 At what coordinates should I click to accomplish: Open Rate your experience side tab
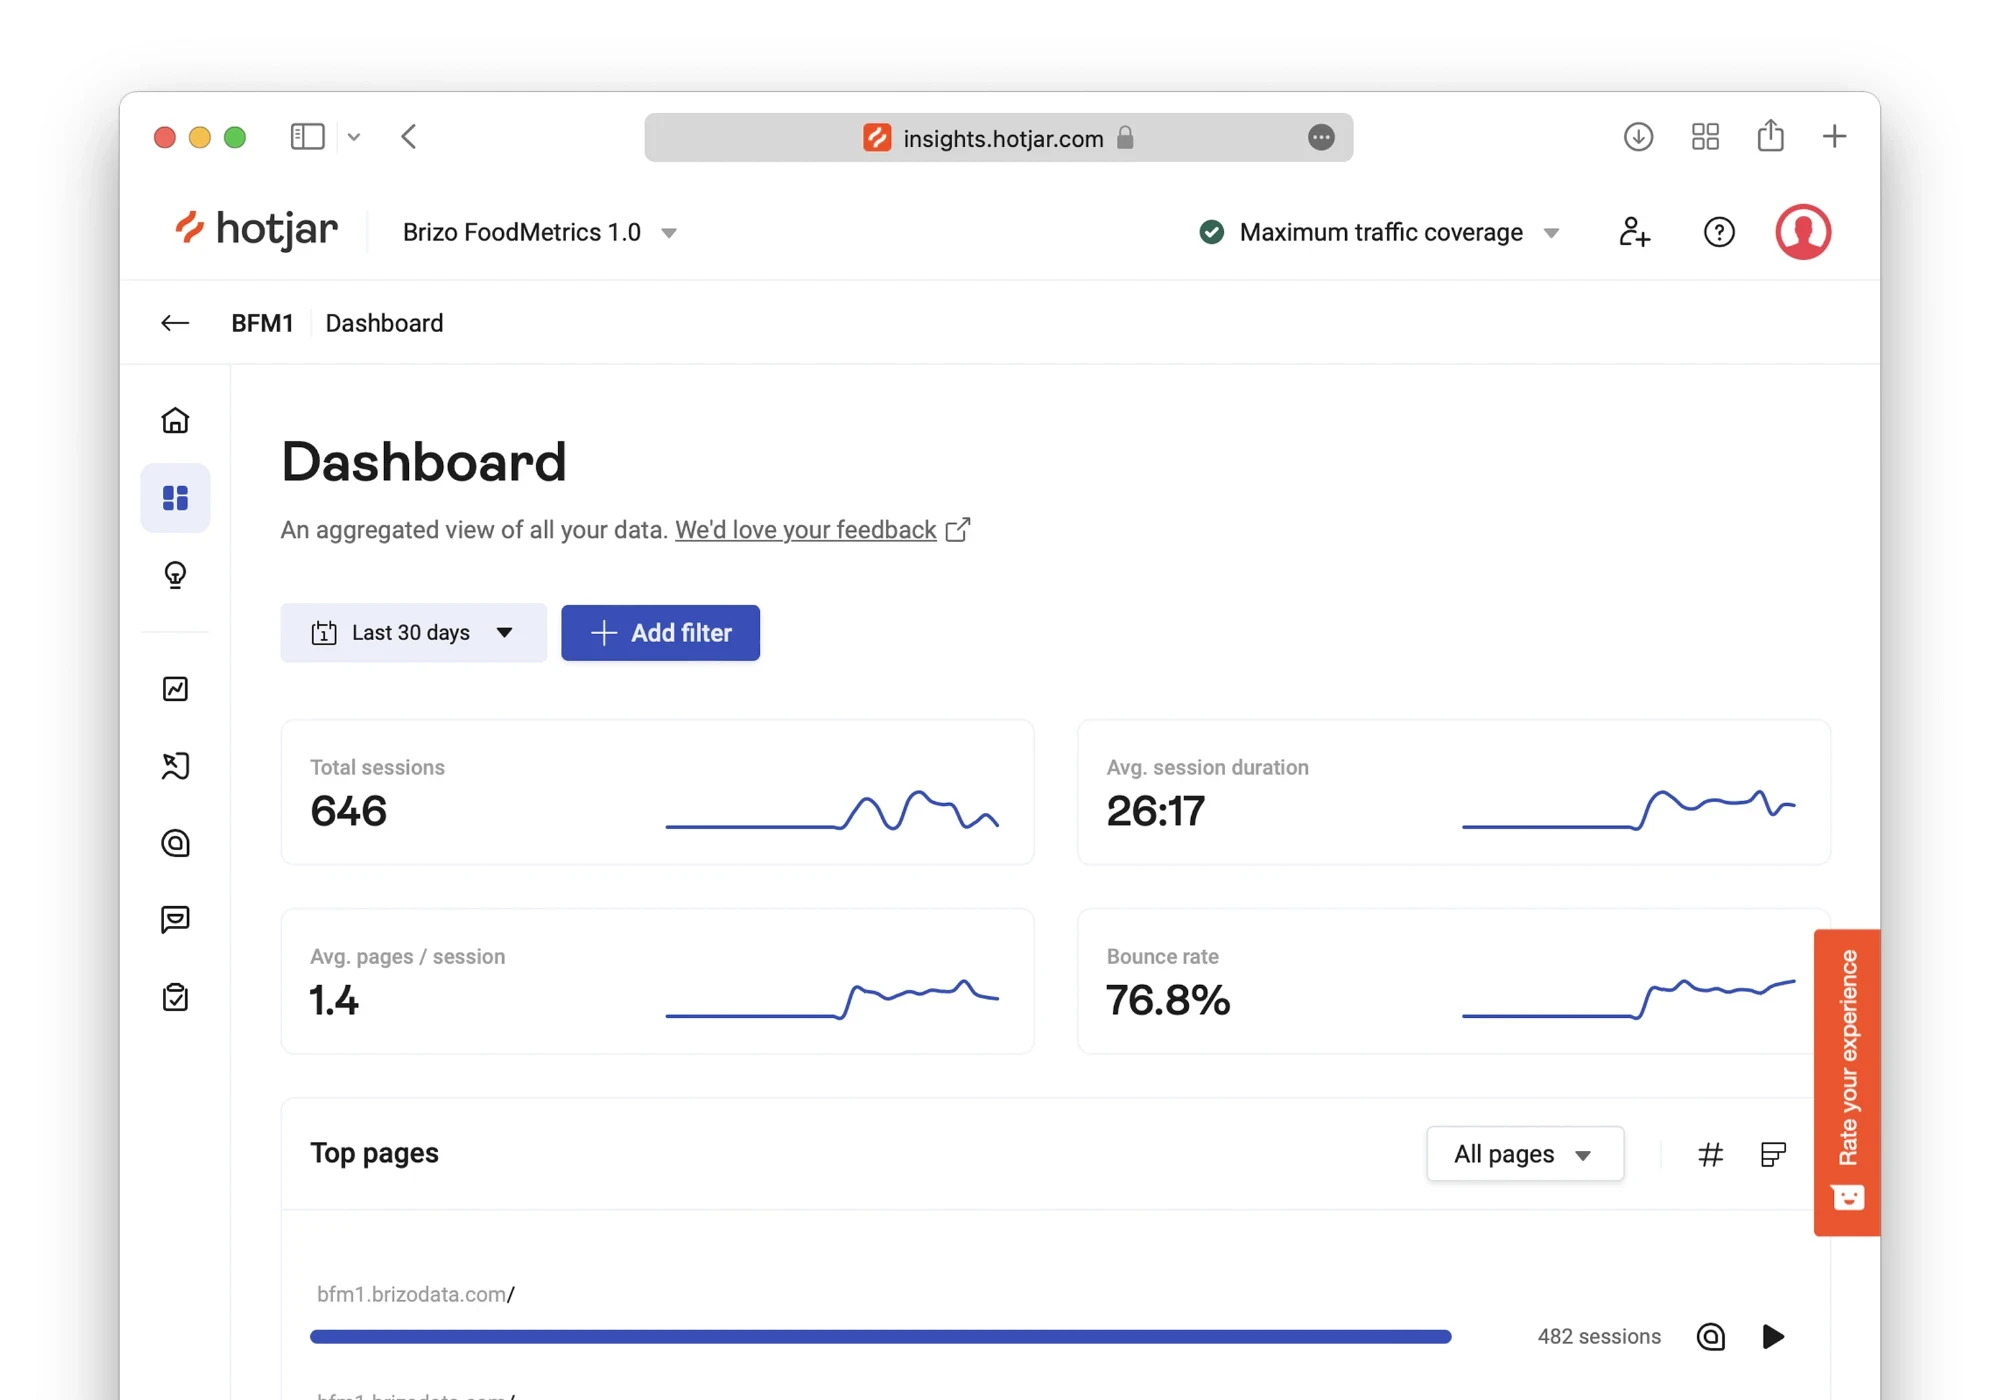click(x=1847, y=1082)
